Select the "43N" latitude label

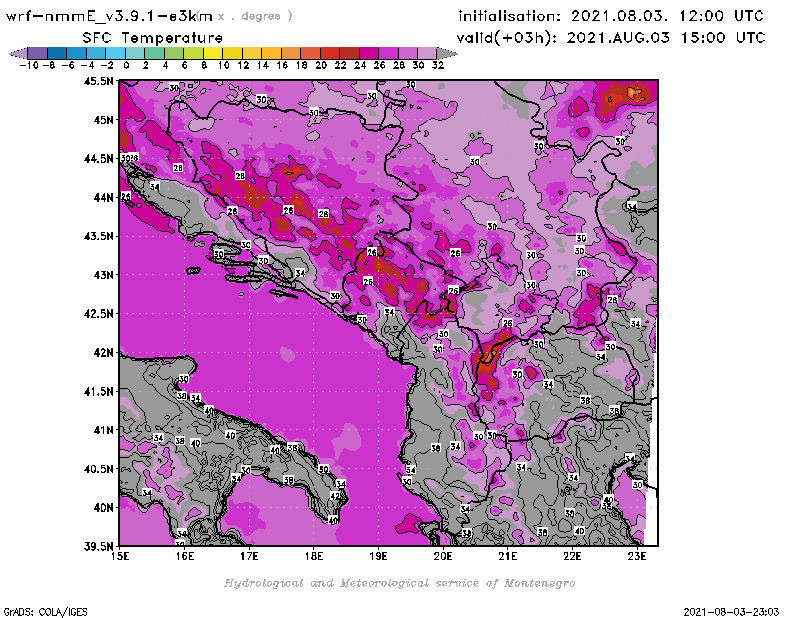pos(103,275)
